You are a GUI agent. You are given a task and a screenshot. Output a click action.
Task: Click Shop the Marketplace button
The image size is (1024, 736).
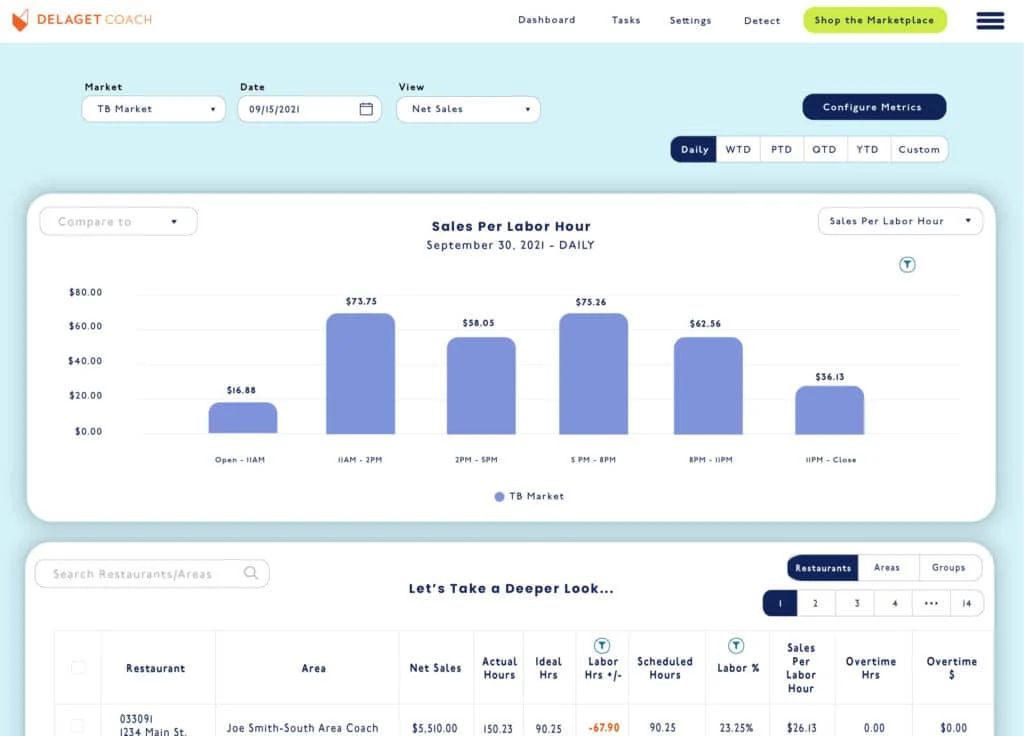pos(874,20)
